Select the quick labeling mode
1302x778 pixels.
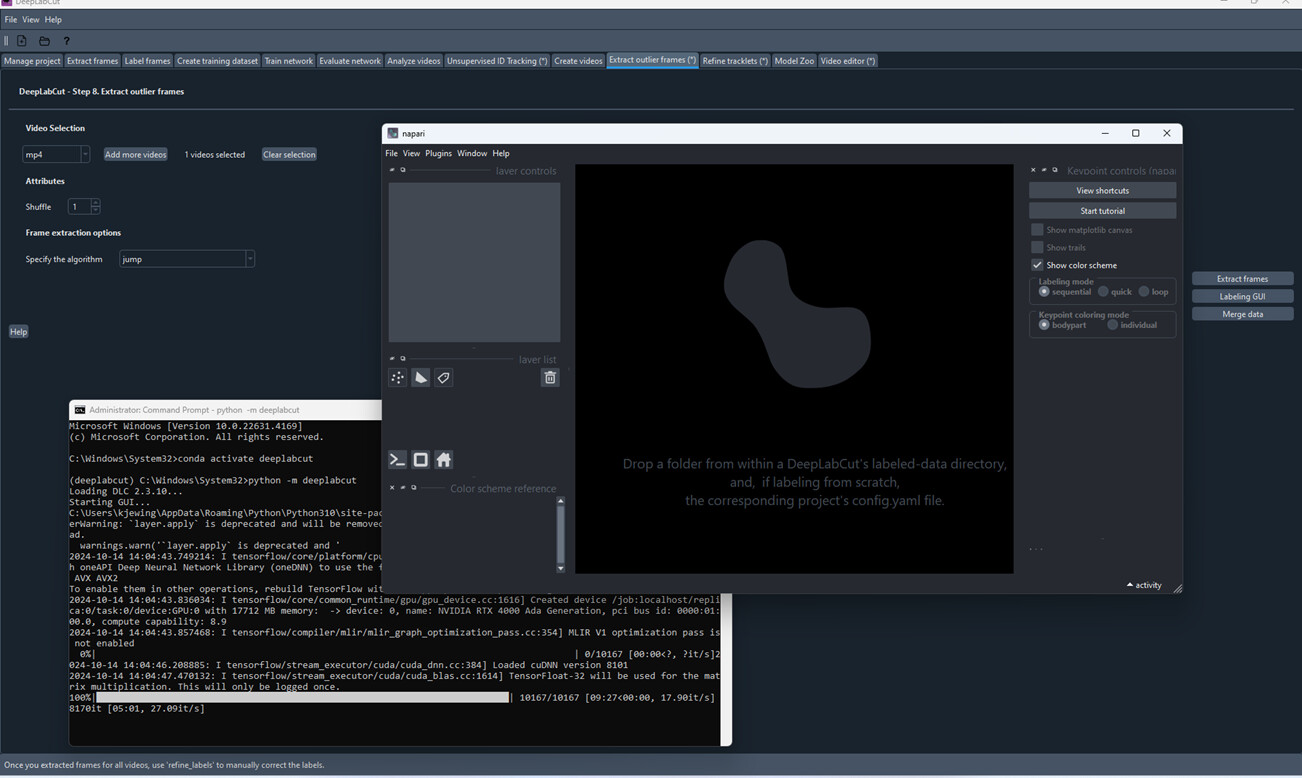point(1103,291)
